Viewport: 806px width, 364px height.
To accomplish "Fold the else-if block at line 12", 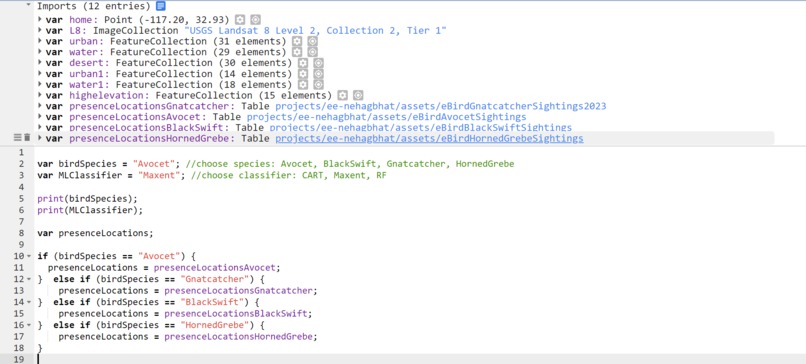I will pyautogui.click(x=29, y=279).
